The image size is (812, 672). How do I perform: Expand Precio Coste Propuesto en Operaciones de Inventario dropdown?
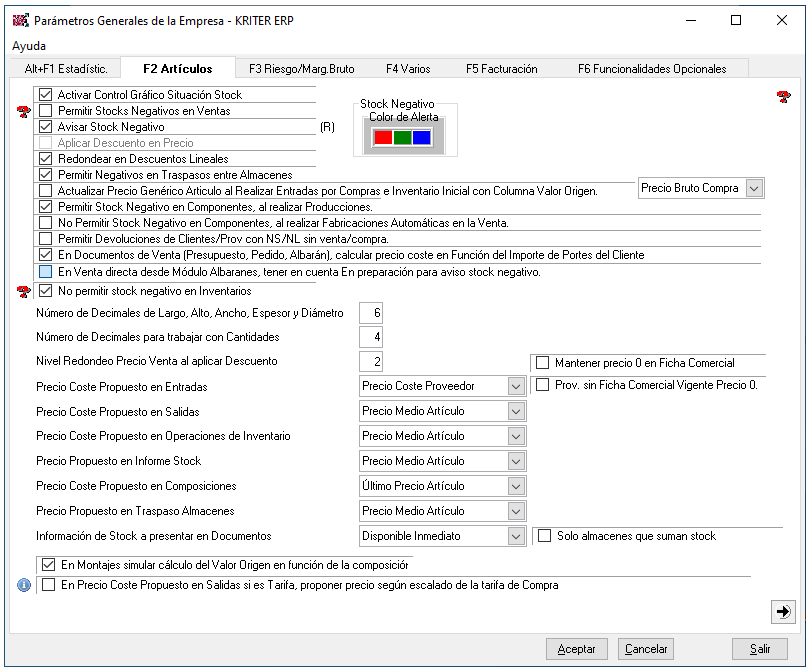tap(516, 436)
